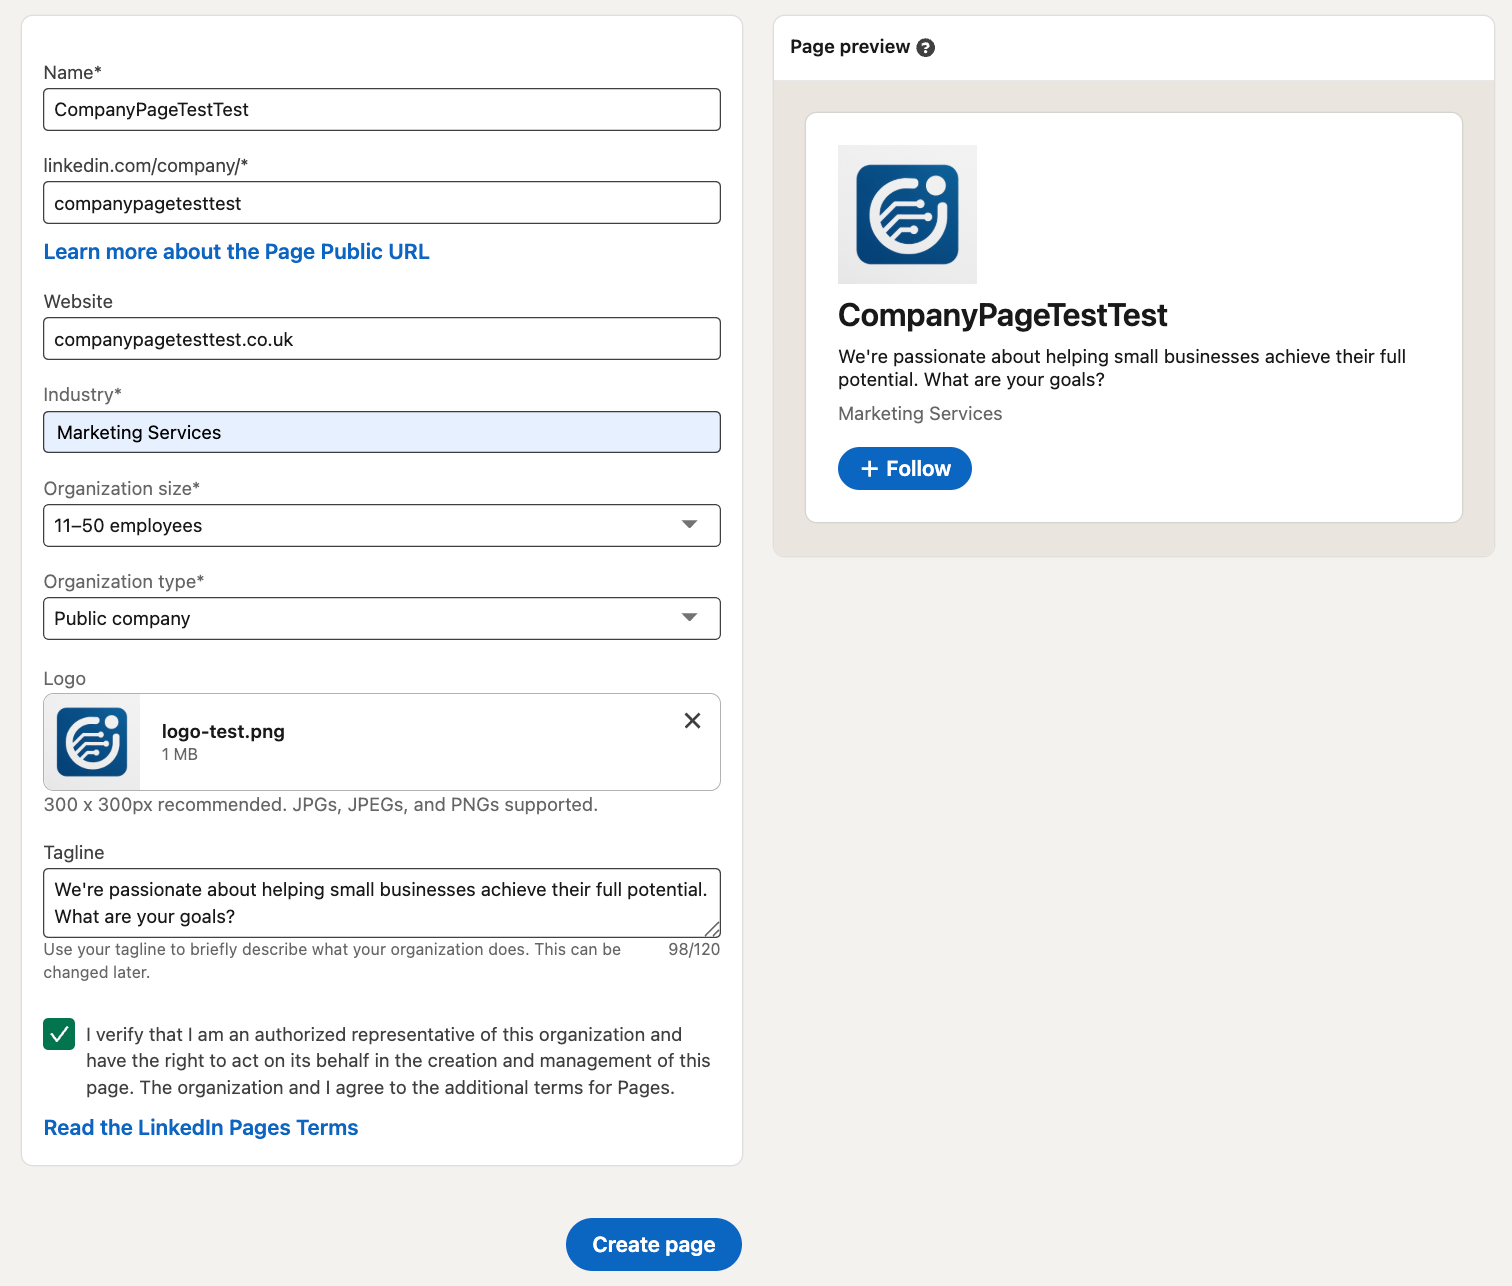Click the Page preview help icon
Image resolution: width=1512 pixels, height=1286 pixels.
coord(926,48)
